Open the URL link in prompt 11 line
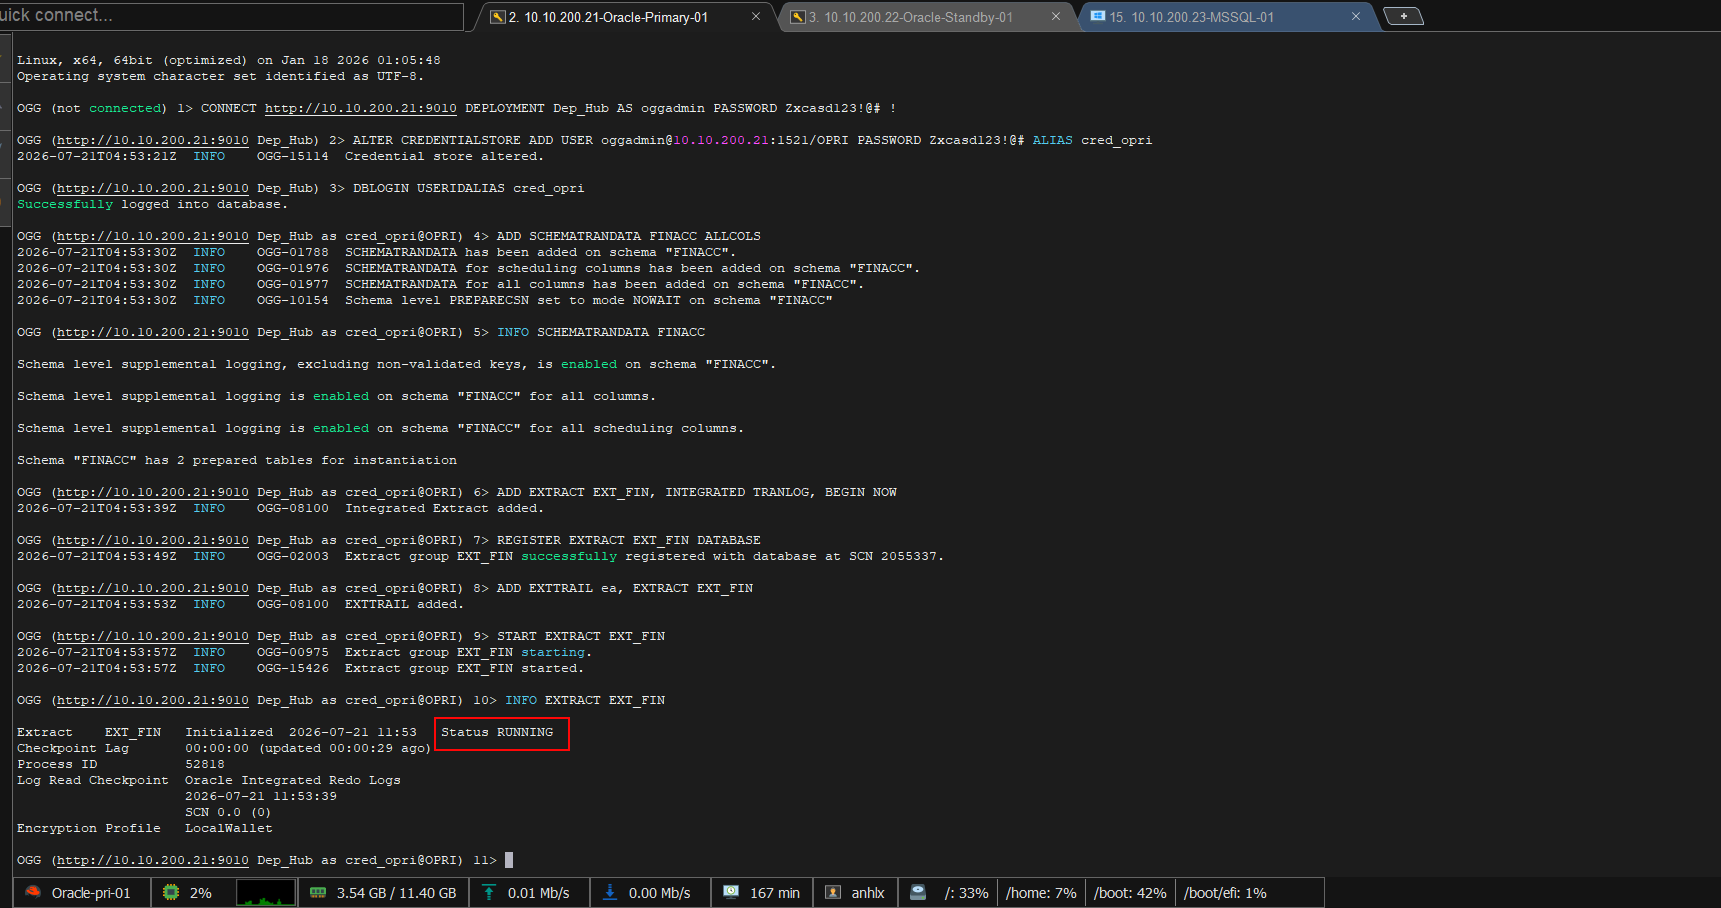1721x908 pixels. point(152,860)
